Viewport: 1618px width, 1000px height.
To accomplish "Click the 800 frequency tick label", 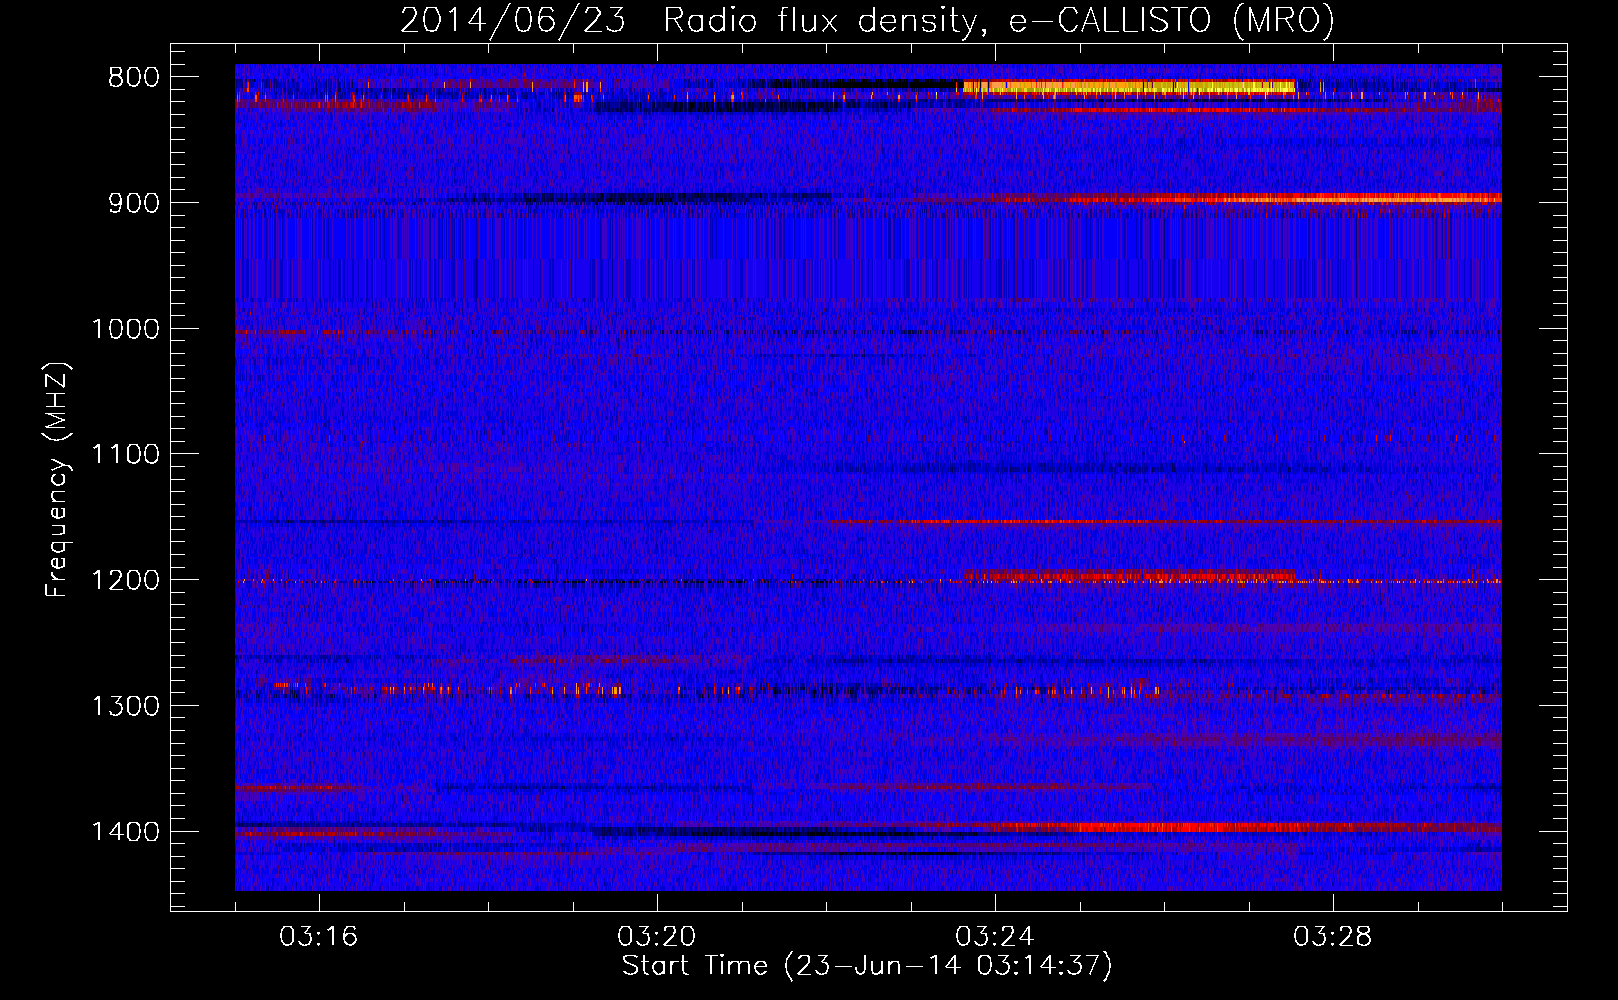I will (x=134, y=78).
